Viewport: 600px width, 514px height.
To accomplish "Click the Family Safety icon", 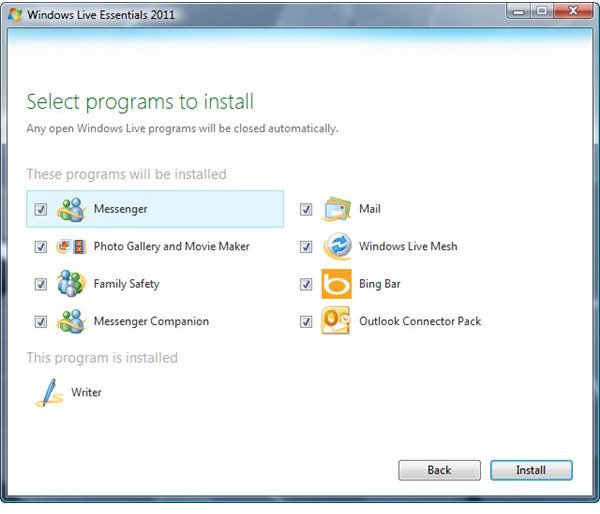I will click(x=71, y=284).
